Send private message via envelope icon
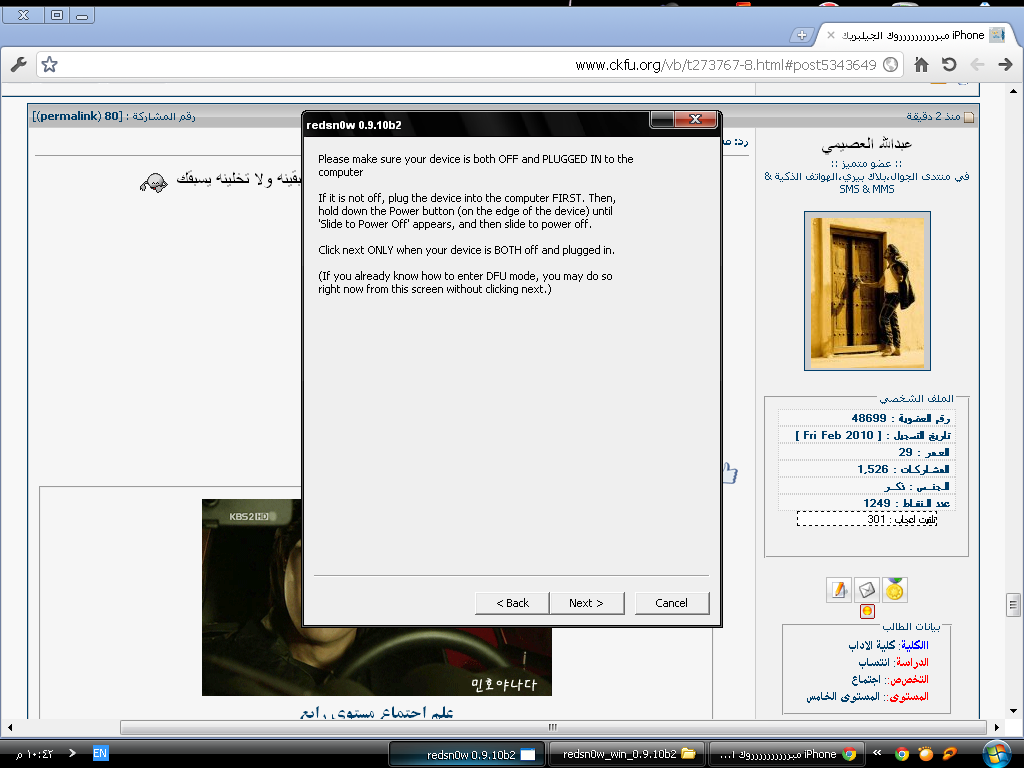The width and height of the screenshot is (1024, 768). [x=867, y=590]
